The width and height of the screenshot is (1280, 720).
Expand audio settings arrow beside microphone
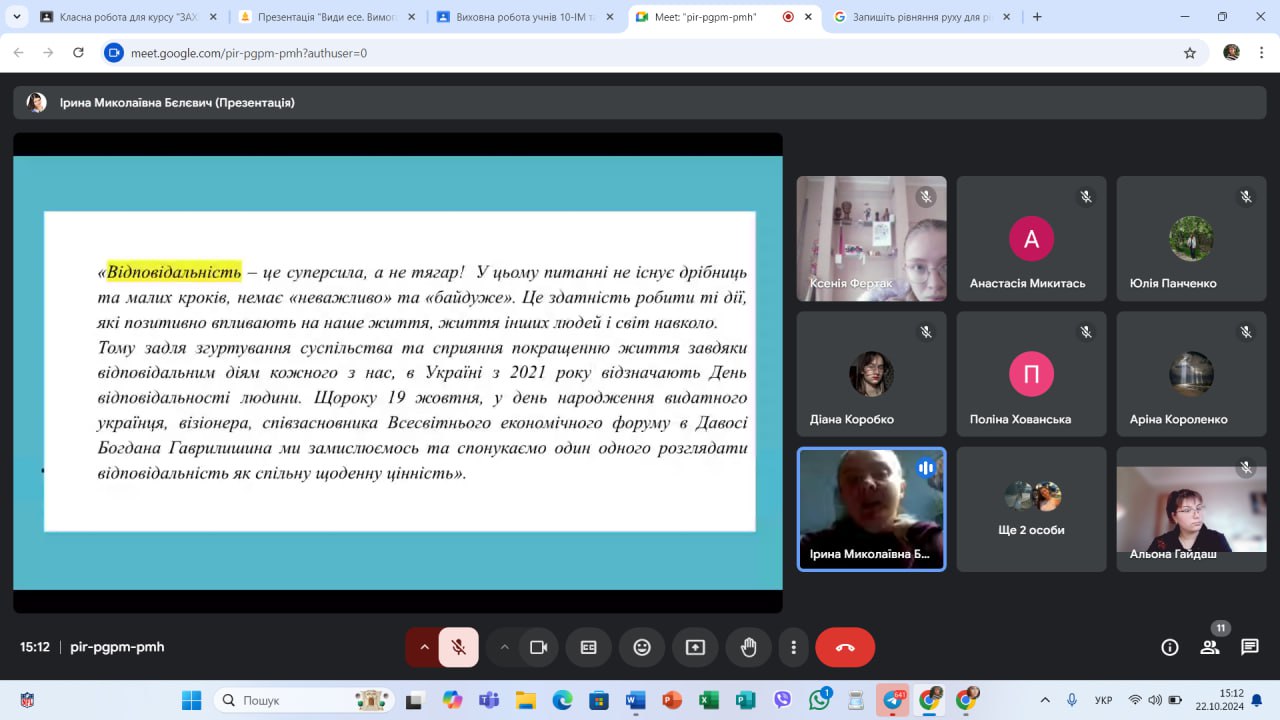click(424, 647)
